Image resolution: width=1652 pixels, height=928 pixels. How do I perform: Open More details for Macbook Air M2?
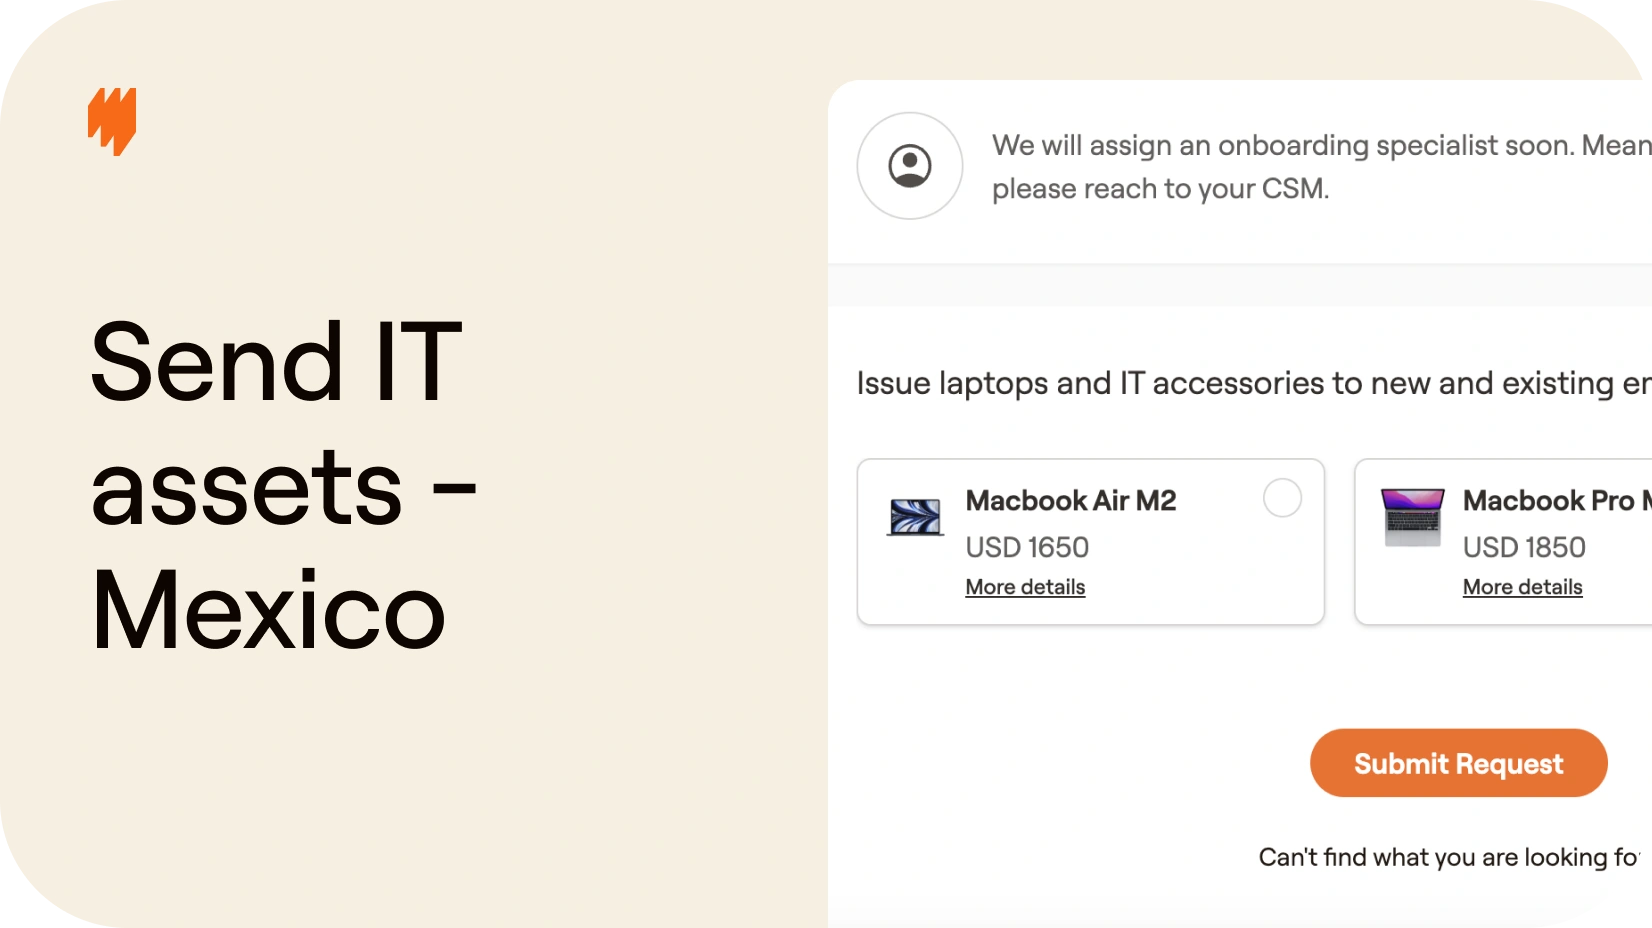pyautogui.click(x=1025, y=587)
